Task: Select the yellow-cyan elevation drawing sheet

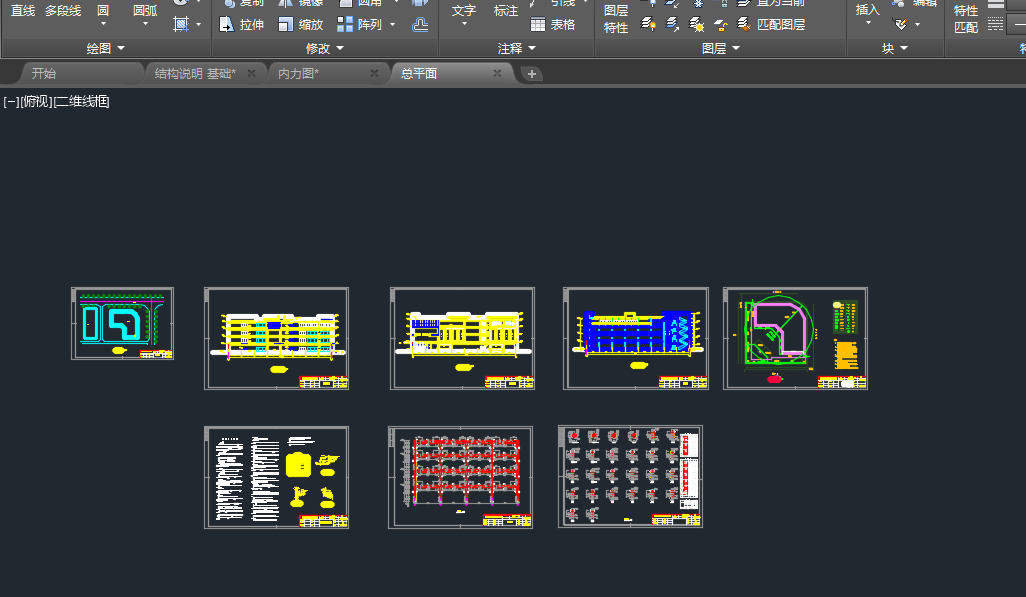Action: (276, 338)
